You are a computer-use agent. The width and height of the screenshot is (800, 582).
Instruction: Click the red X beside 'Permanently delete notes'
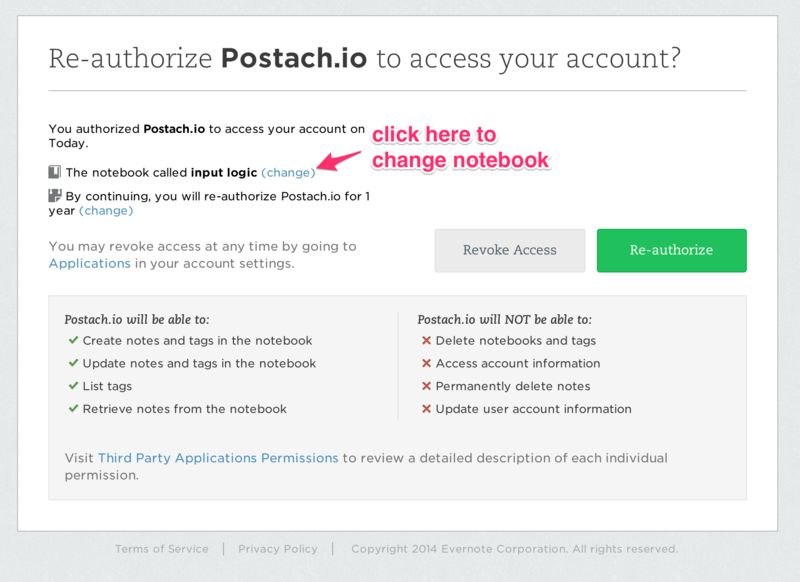(427, 386)
